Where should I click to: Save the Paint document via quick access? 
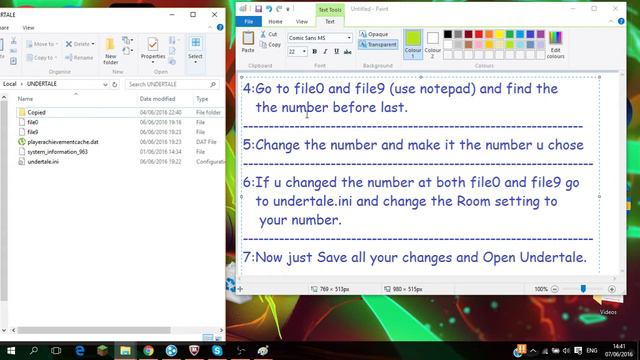(x=258, y=9)
